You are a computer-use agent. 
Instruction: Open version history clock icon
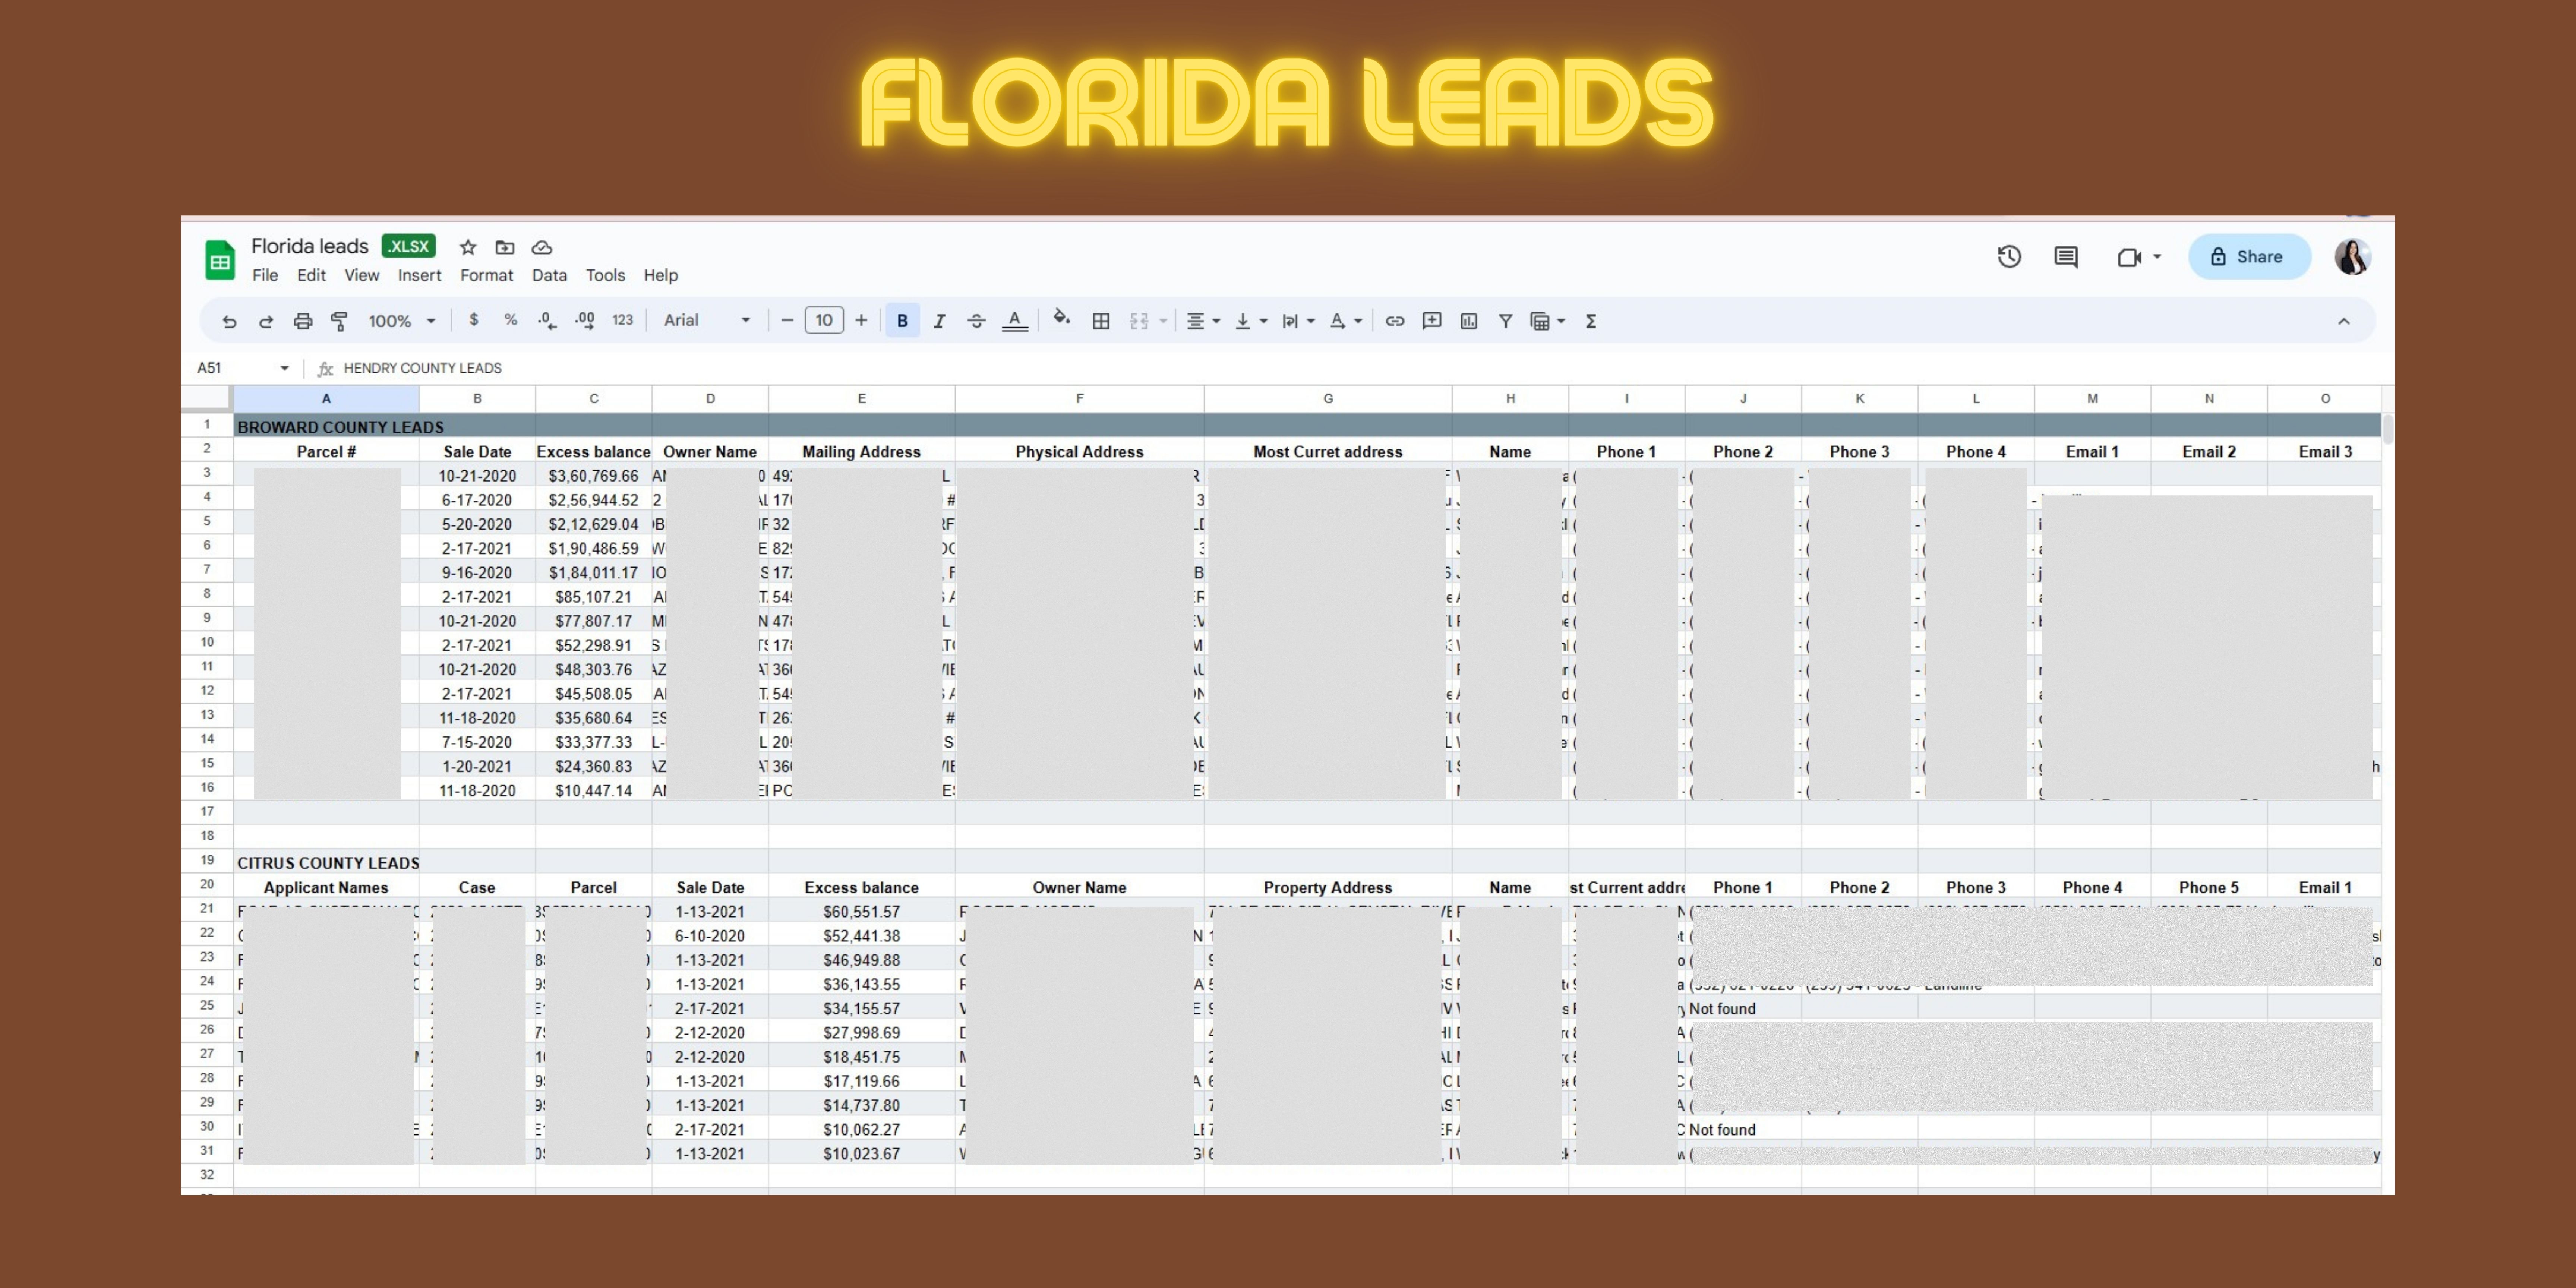(2009, 257)
